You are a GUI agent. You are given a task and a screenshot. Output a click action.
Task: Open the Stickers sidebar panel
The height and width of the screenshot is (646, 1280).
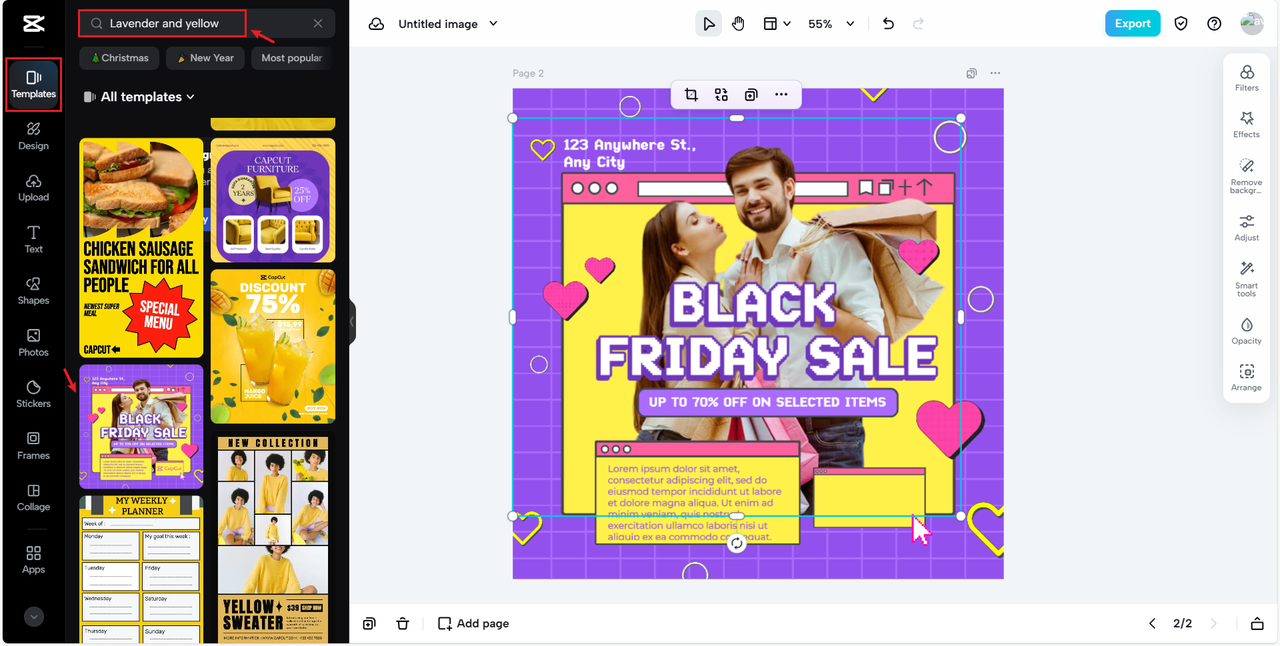tap(33, 394)
